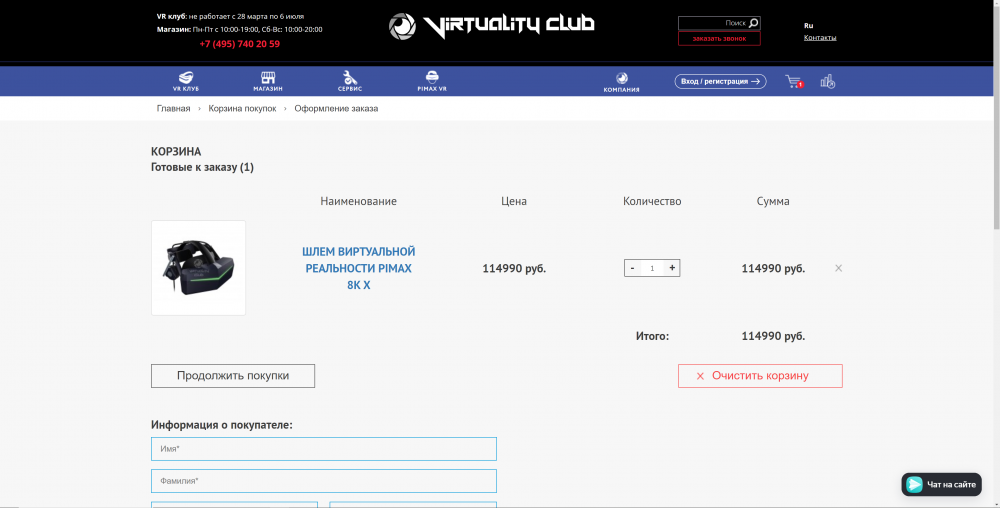Click the Pimax headset product thumbnail

click(x=198, y=268)
